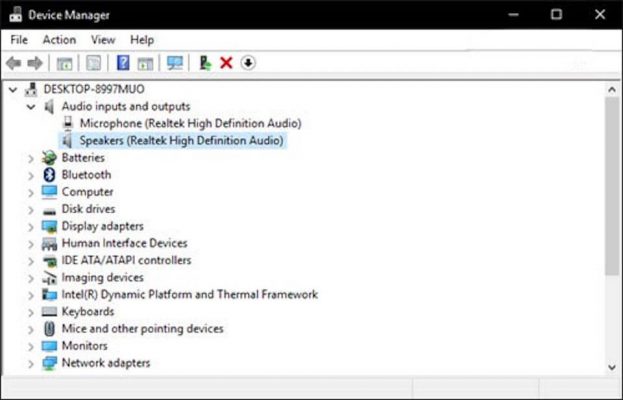The image size is (623, 400).
Task: Open the Action menu
Action: (59, 40)
